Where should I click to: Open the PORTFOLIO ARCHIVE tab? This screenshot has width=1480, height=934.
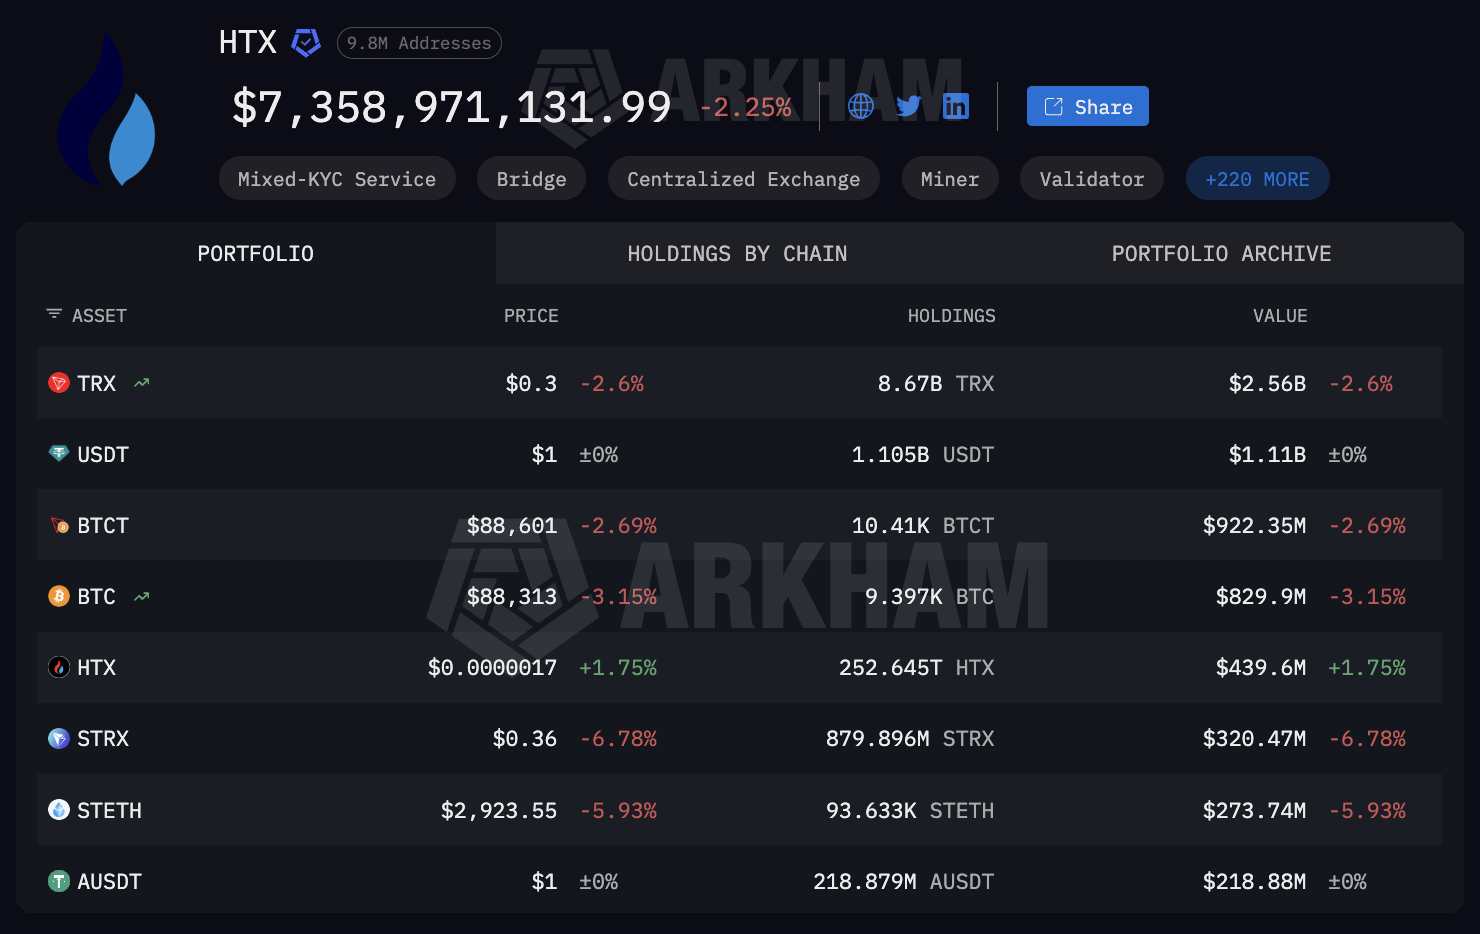(x=1221, y=253)
